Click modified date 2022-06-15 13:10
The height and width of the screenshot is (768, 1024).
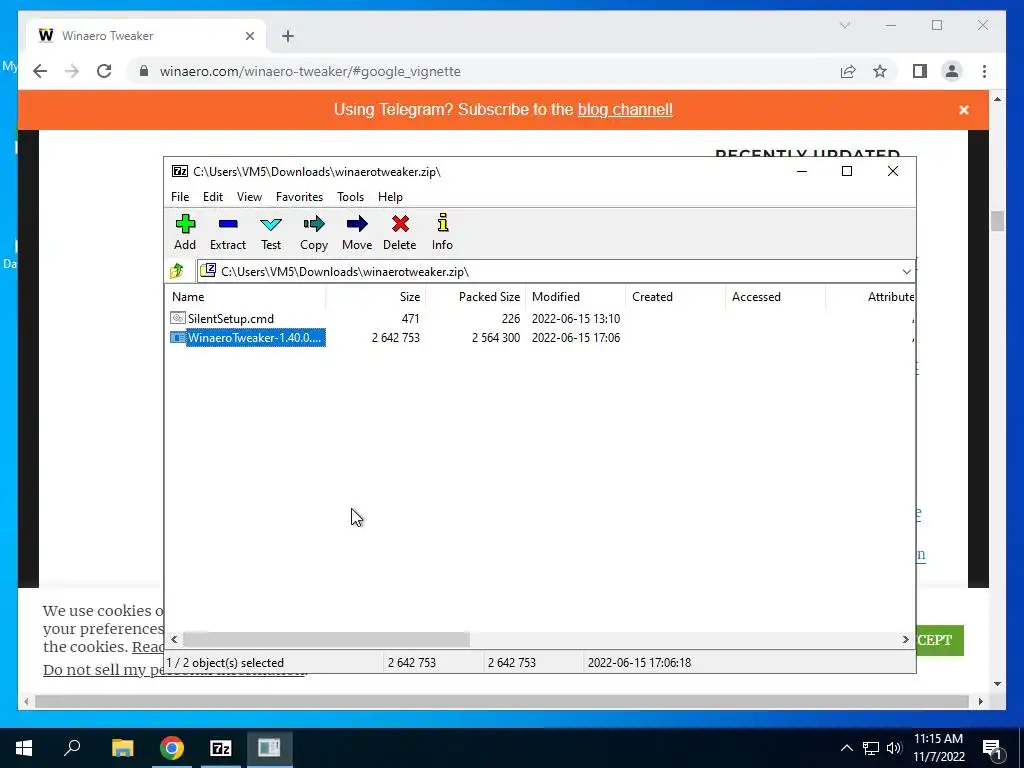(x=576, y=318)
